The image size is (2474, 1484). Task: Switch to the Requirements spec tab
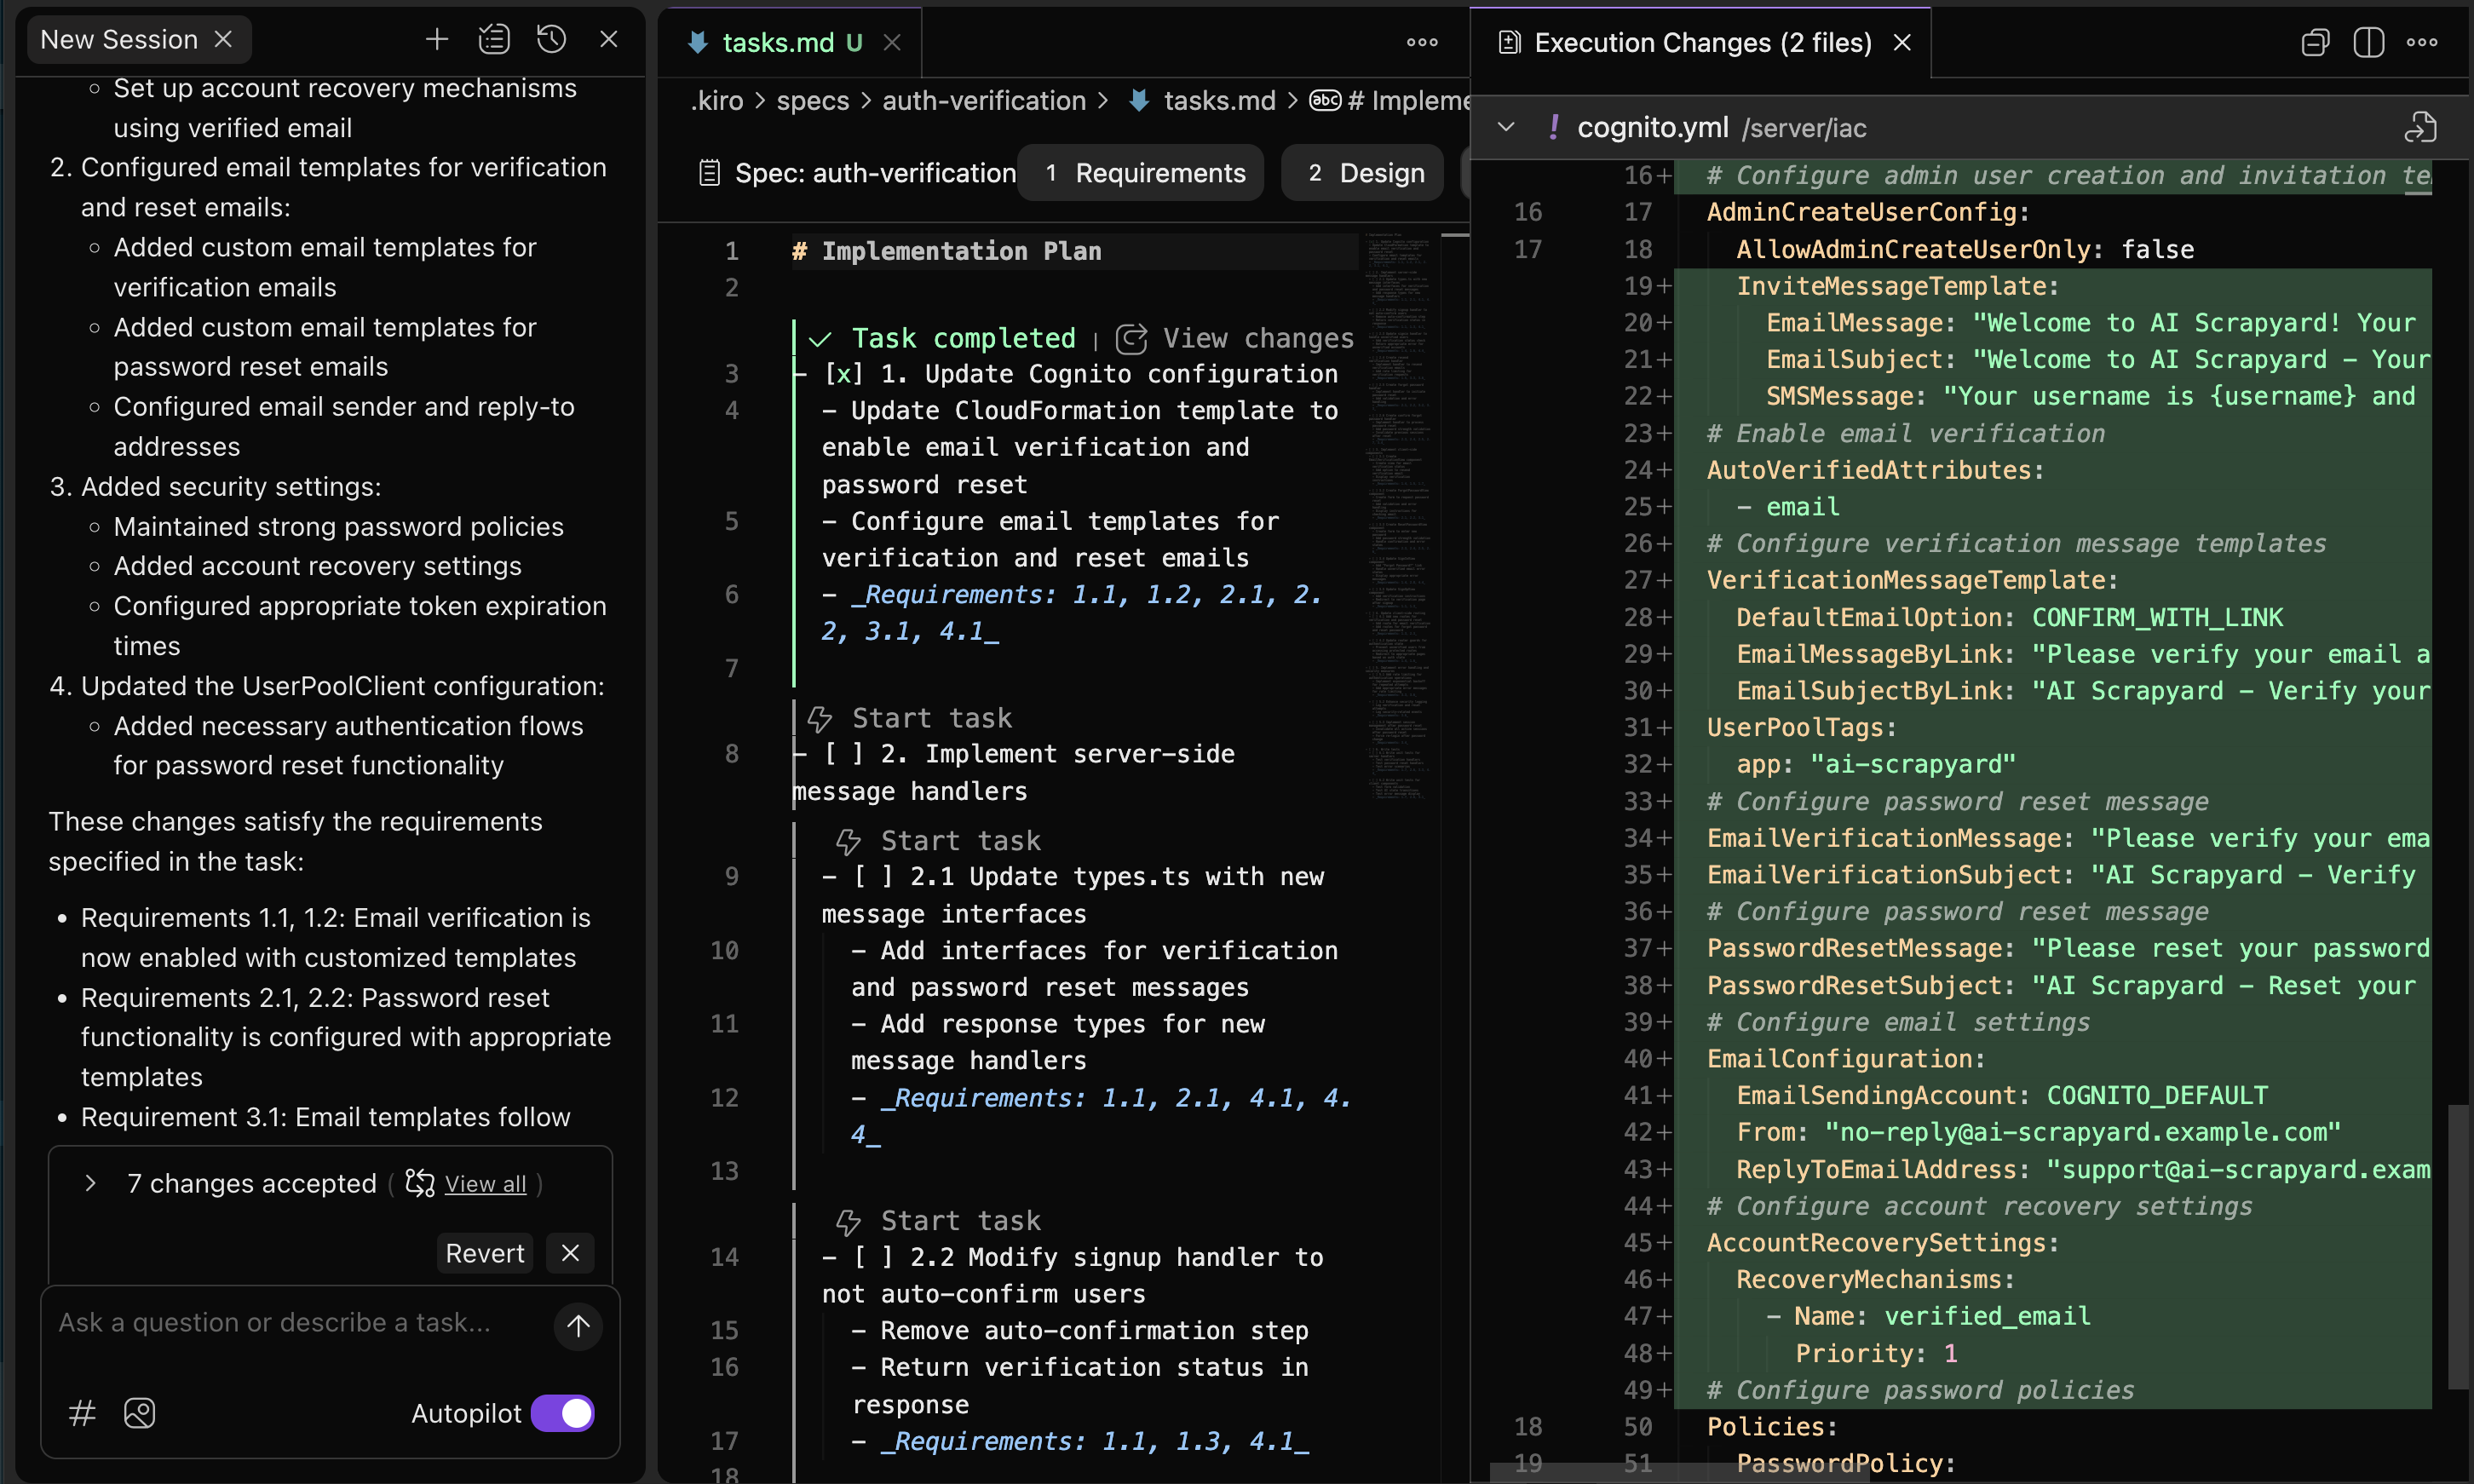pyautogui.click(x=1141, y=173)
